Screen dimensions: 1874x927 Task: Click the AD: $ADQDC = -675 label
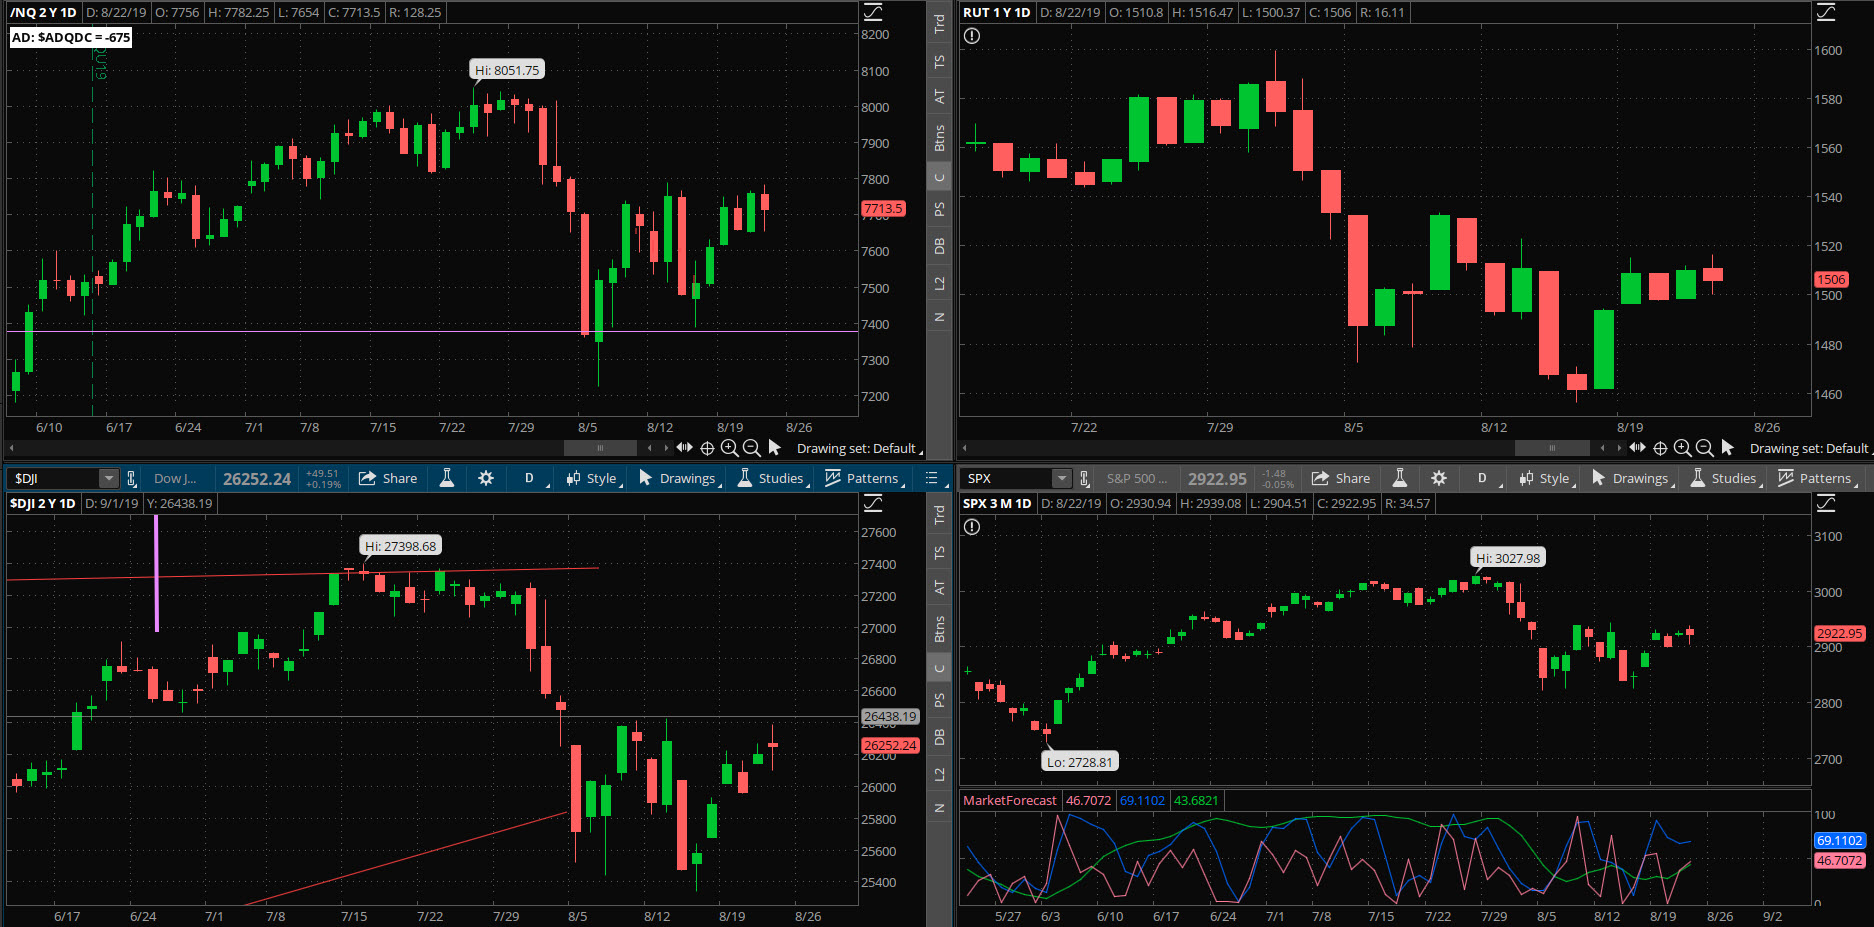(x=71, y=37)
